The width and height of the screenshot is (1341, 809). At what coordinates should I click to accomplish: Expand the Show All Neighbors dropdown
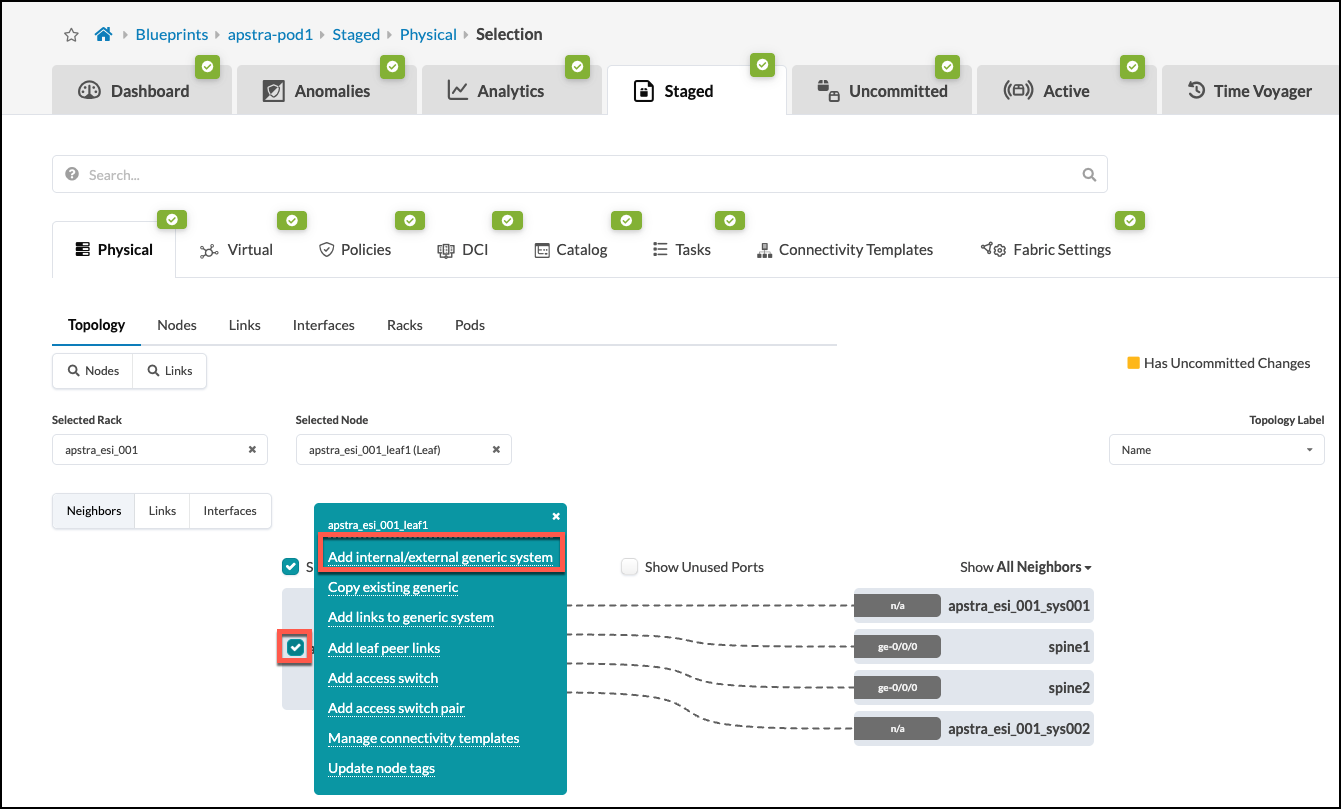point(1026,567)
